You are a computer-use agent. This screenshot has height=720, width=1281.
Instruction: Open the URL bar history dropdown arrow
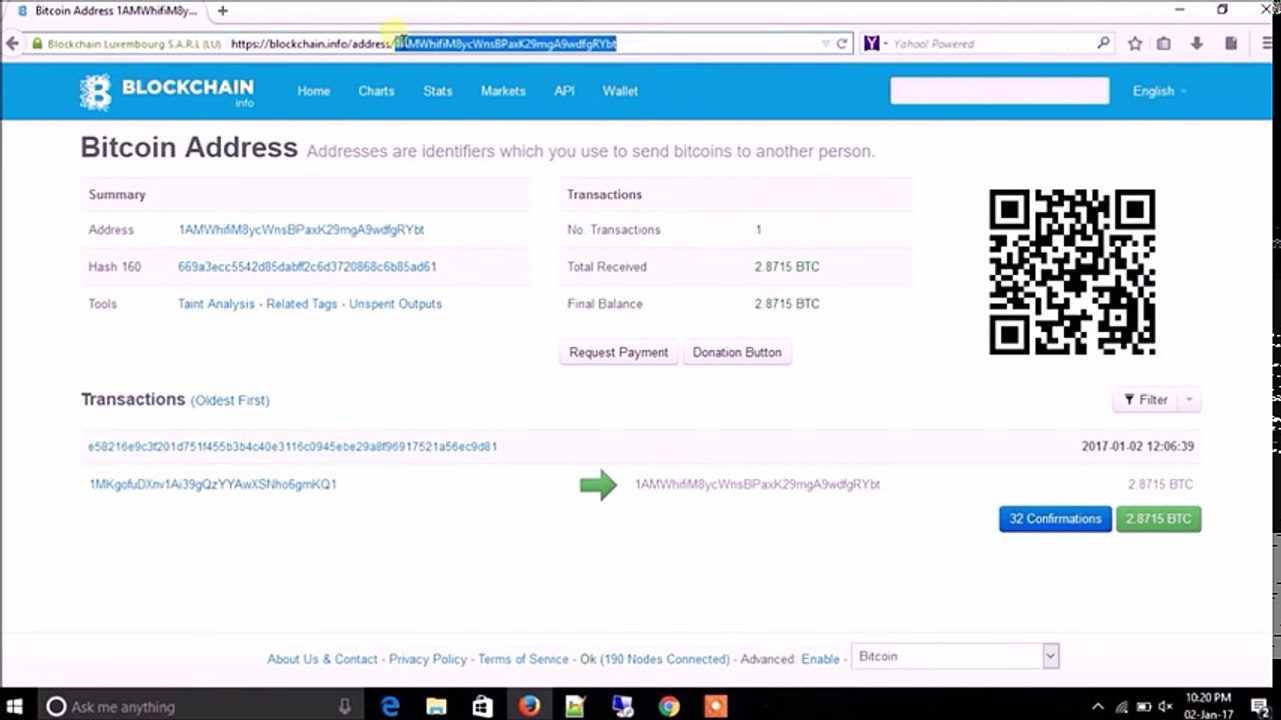coord(825,44)
